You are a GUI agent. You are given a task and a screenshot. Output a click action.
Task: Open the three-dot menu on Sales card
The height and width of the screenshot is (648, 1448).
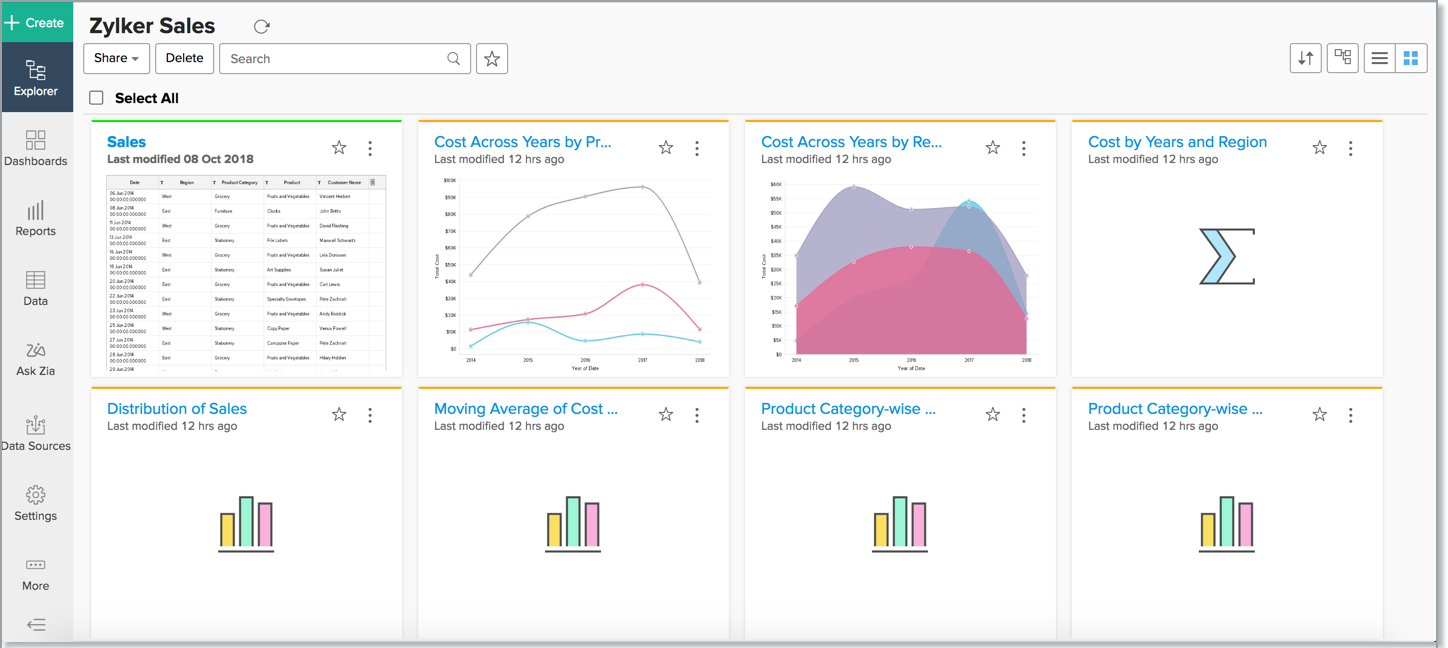(x=370, y=148)
